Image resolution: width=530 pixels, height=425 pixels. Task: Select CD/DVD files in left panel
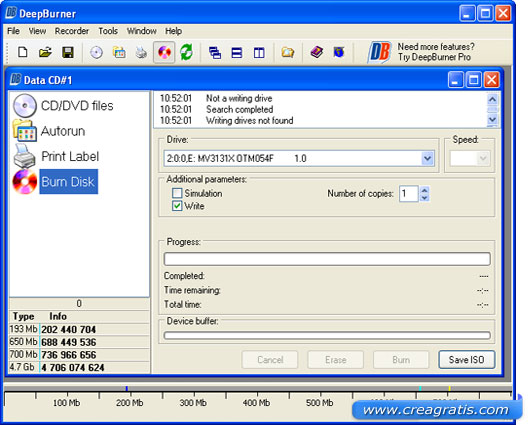(63, 105)
